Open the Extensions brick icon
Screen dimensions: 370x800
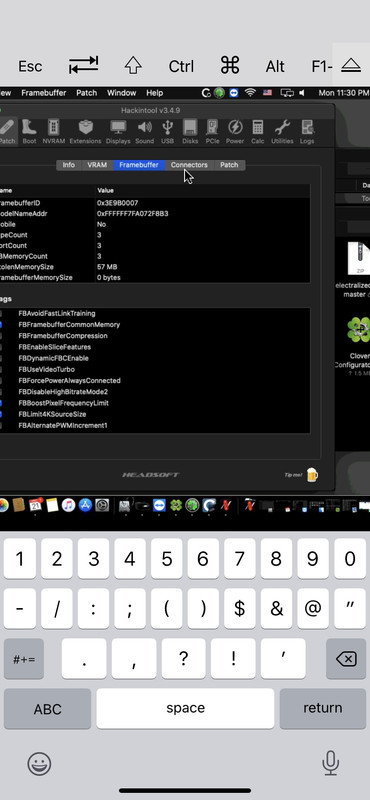click(85, 132)
